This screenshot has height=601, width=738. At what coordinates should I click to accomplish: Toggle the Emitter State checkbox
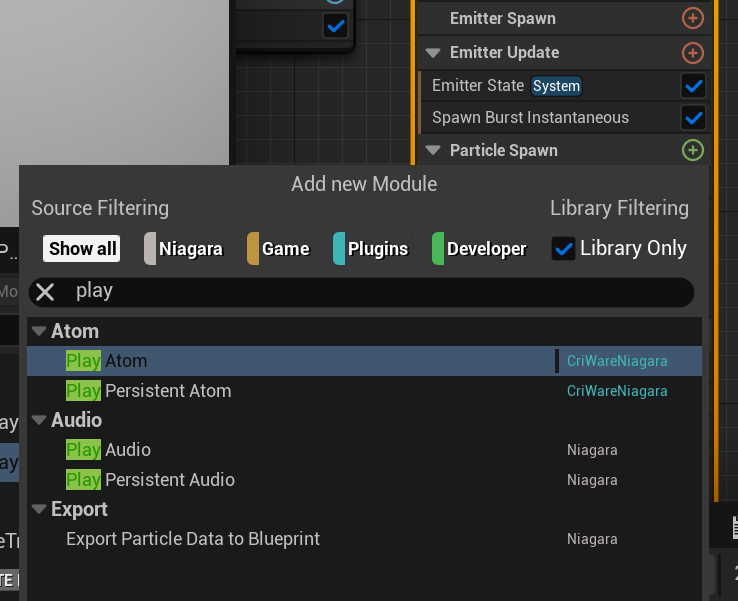692,86
